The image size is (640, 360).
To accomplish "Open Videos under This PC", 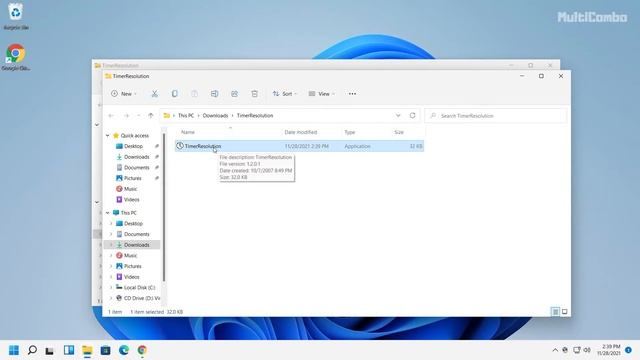I will (131, 277).
